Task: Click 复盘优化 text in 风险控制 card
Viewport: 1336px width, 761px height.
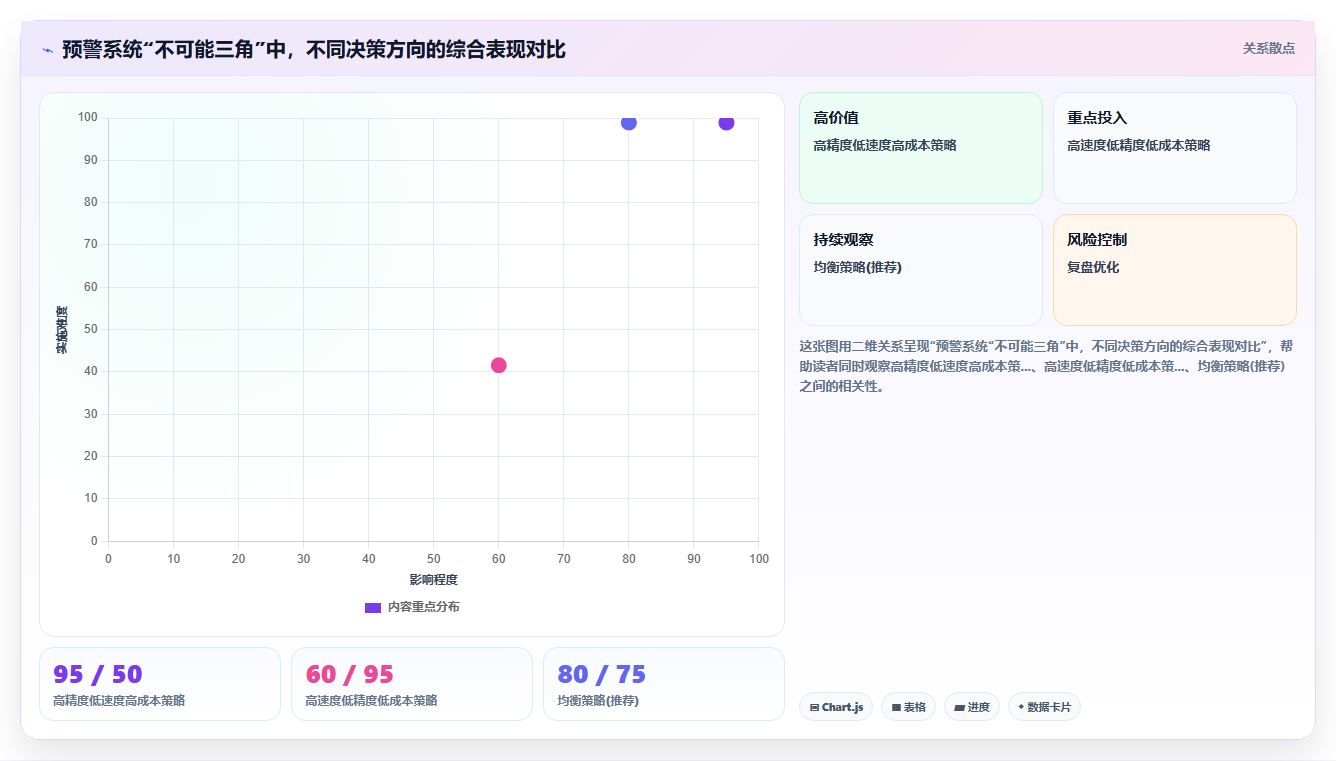Action: (x=1093, y=267)
